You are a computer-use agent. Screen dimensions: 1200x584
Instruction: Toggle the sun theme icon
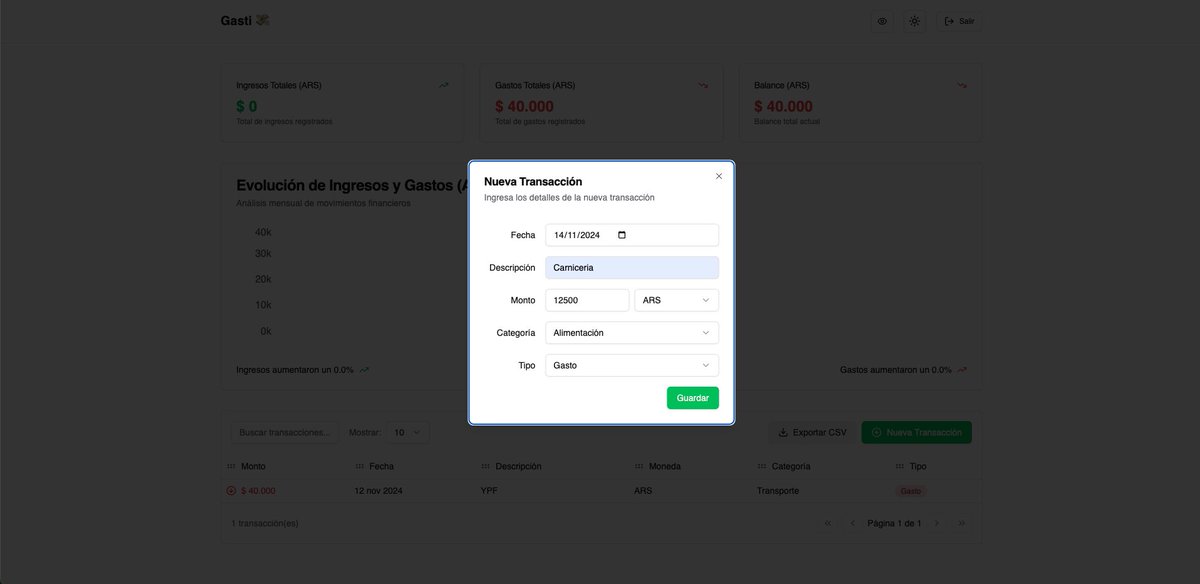tap(914, 21)
